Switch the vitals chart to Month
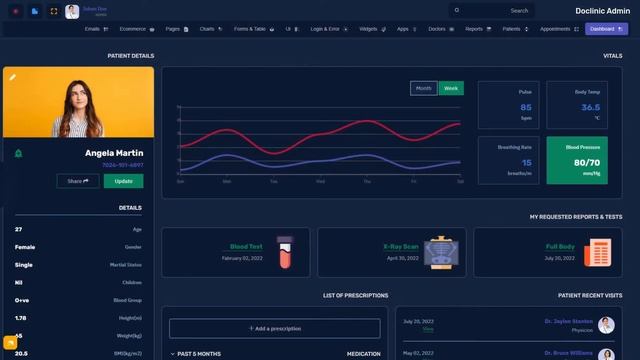 click(424, 88)
